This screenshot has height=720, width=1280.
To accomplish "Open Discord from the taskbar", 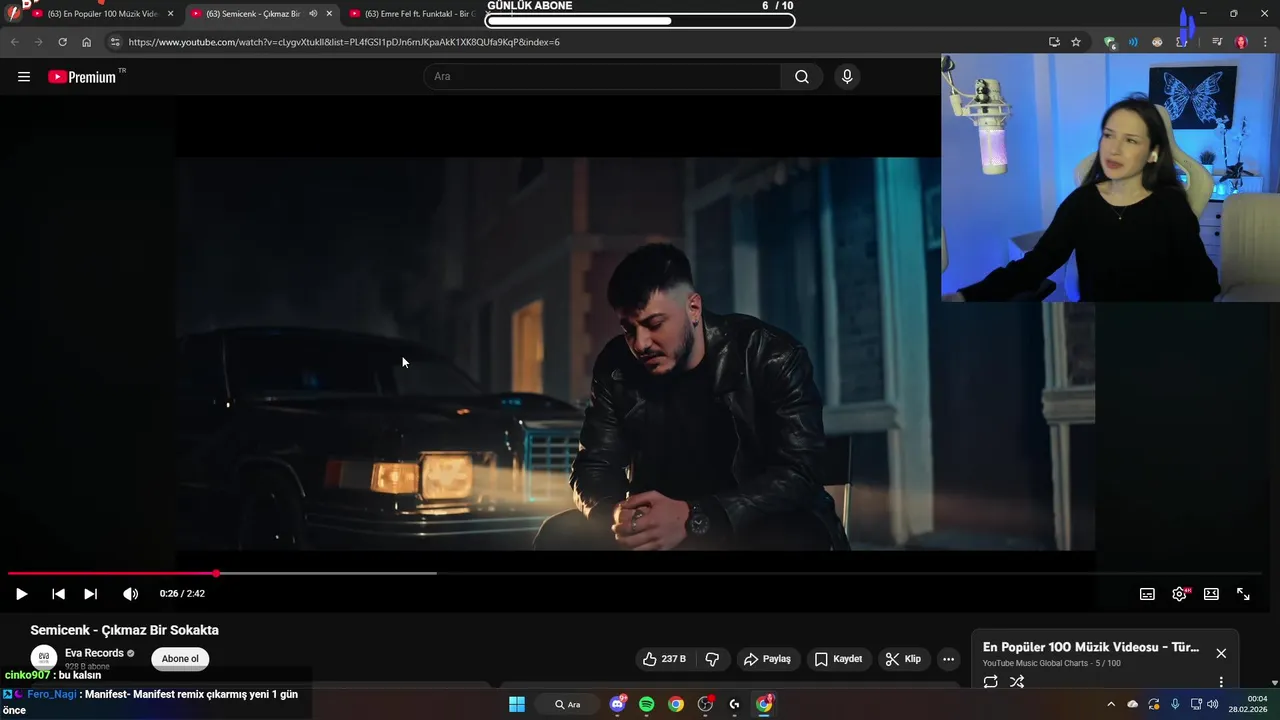I will pyautogui.click(x=617, y=704).
